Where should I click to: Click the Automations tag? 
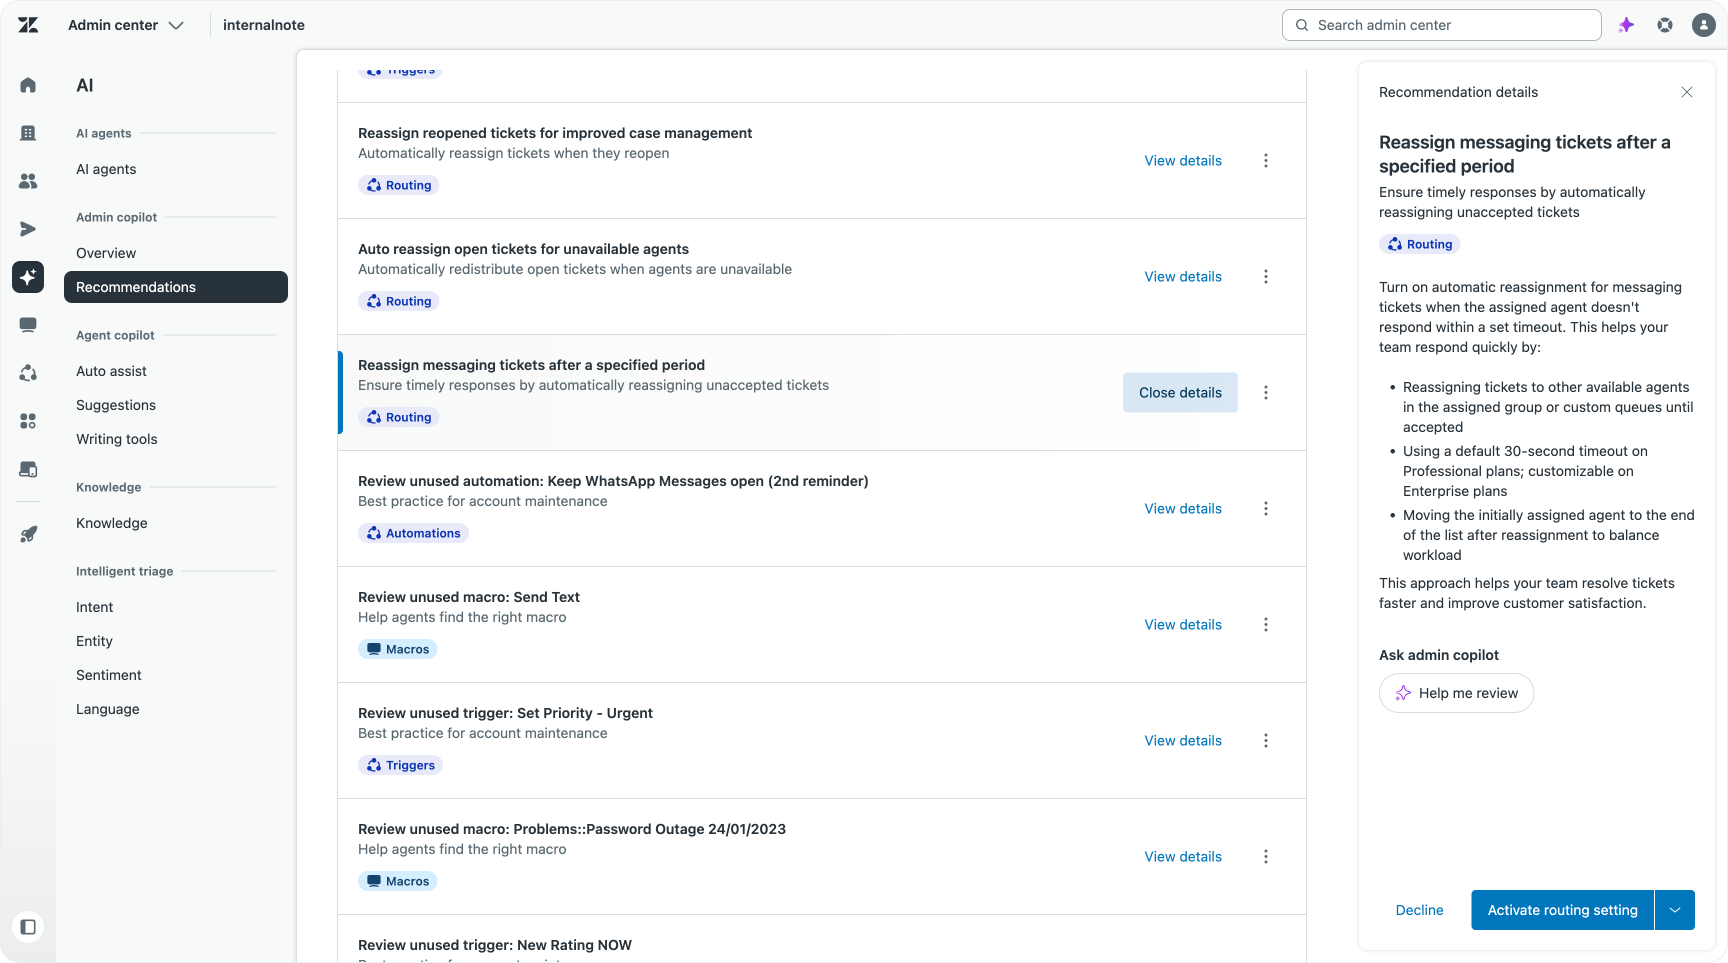(413, 533)
